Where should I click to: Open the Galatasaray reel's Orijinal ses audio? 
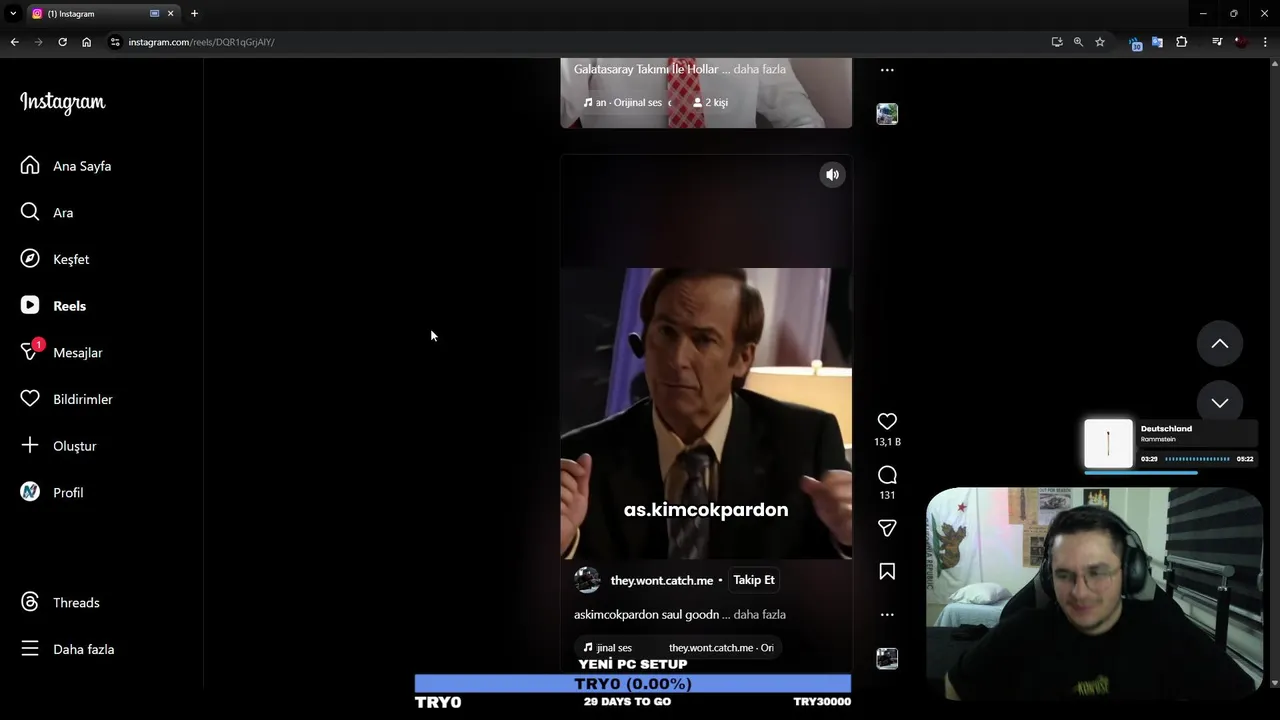click(628, 103)
